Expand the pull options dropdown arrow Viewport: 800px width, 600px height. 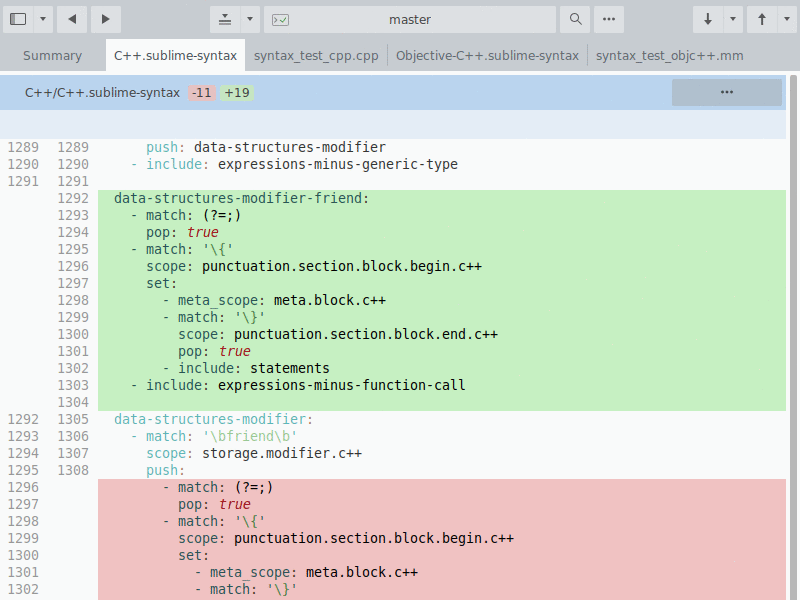(x=733, y=19)
